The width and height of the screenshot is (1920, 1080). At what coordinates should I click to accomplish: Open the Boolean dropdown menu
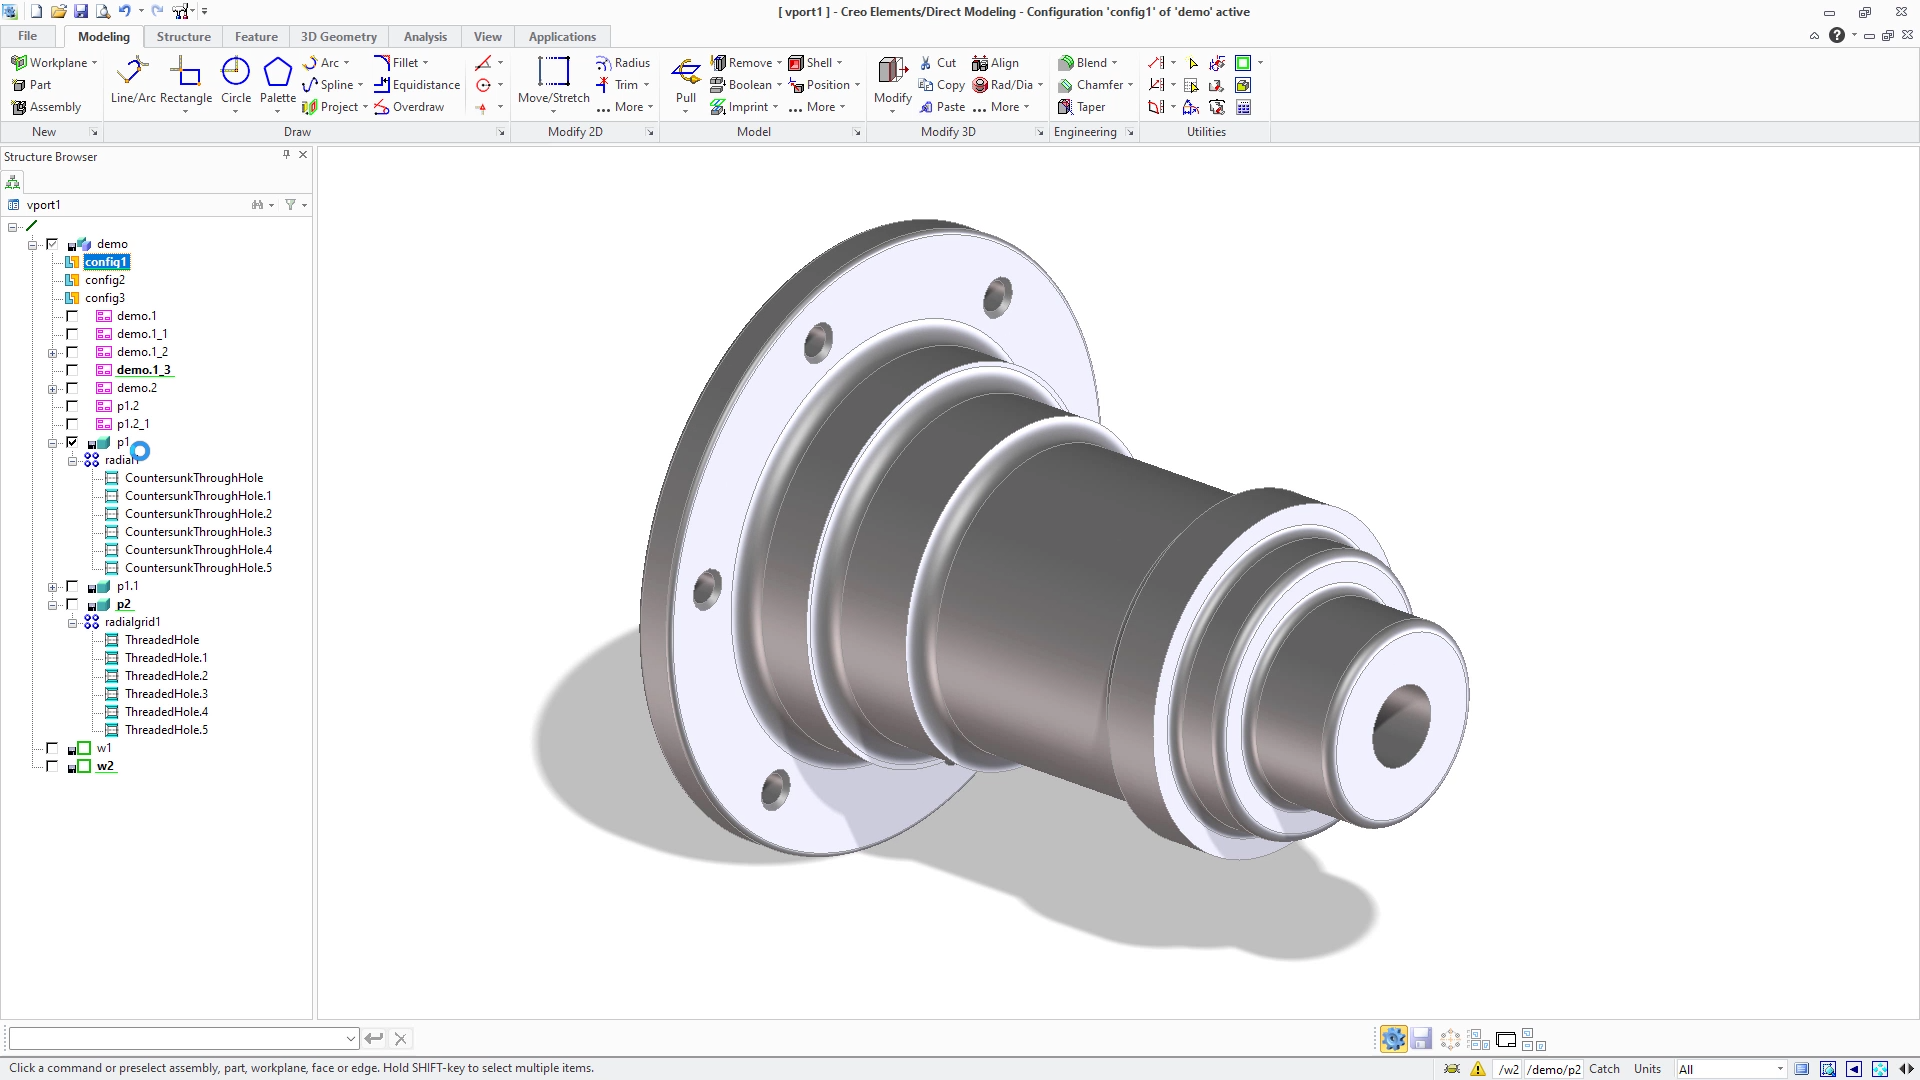coord(779,85)
